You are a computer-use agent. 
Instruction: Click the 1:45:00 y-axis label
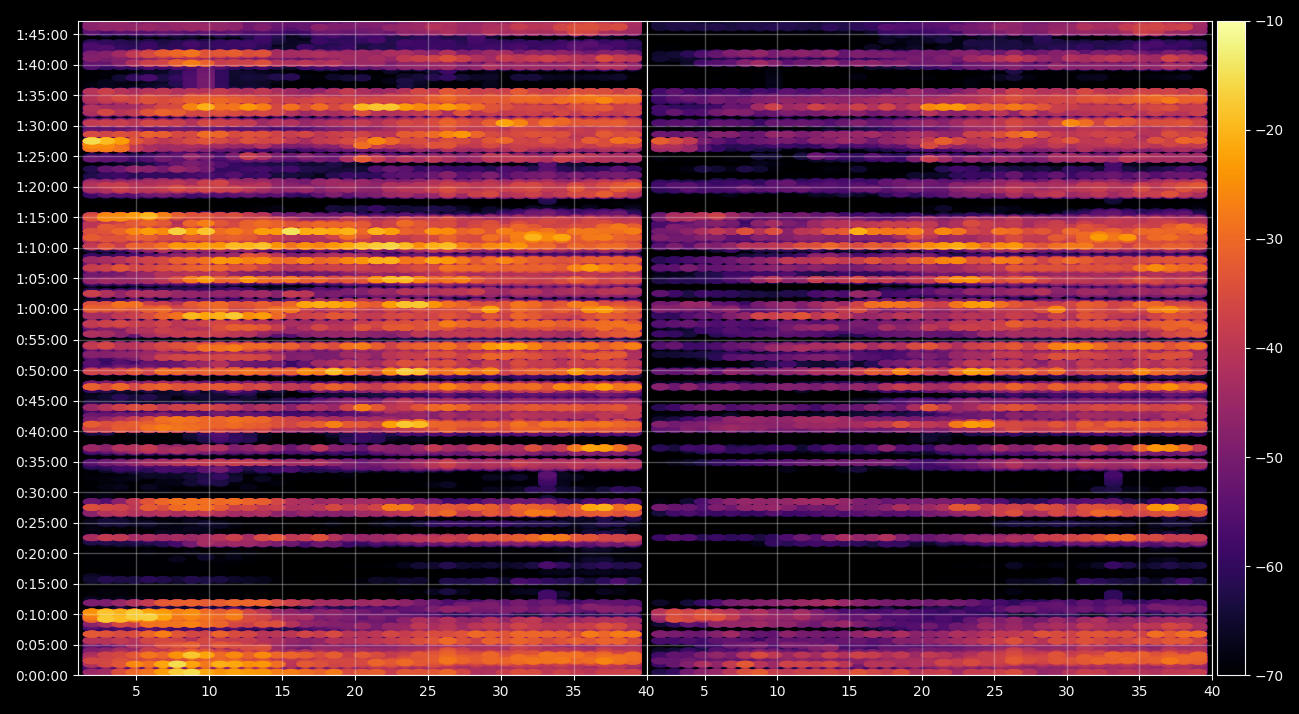coord(42,35)
